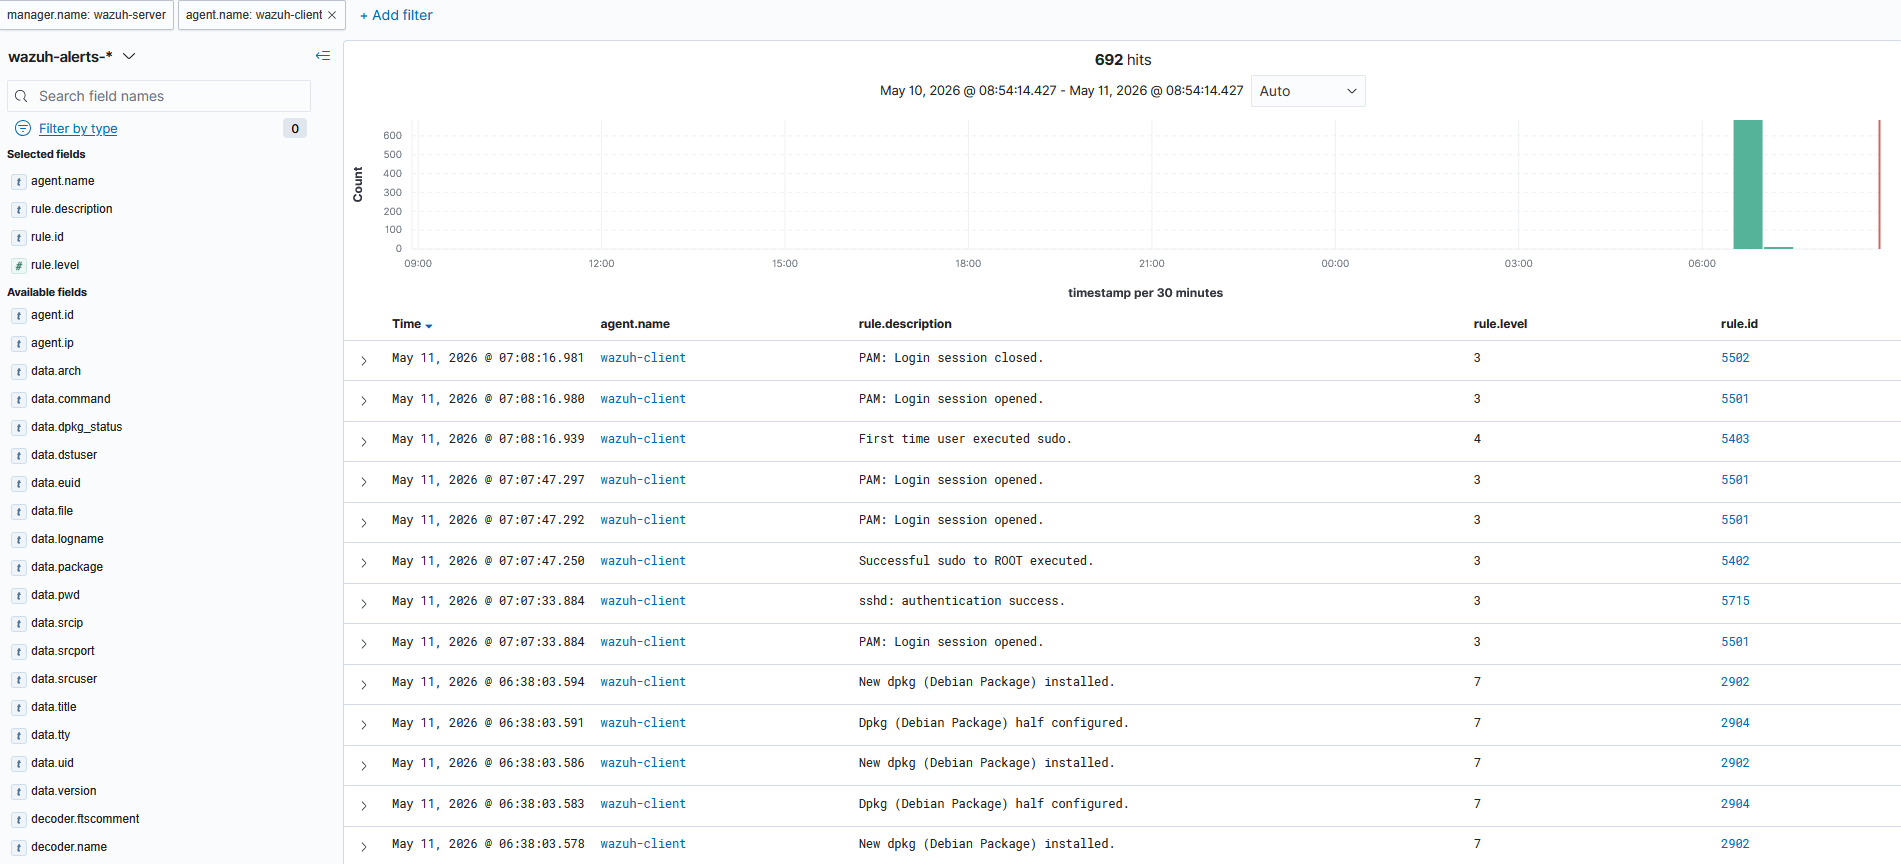The image size is (1901, 864).
Task: Select the data.version available field
Action: [x=64, y=791]
